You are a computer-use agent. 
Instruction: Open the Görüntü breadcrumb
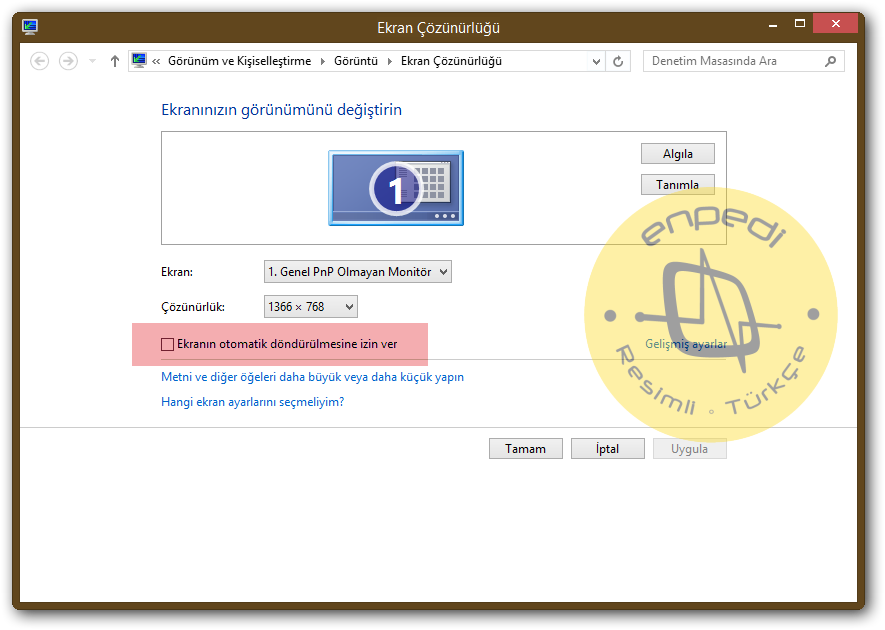[356, 61]
